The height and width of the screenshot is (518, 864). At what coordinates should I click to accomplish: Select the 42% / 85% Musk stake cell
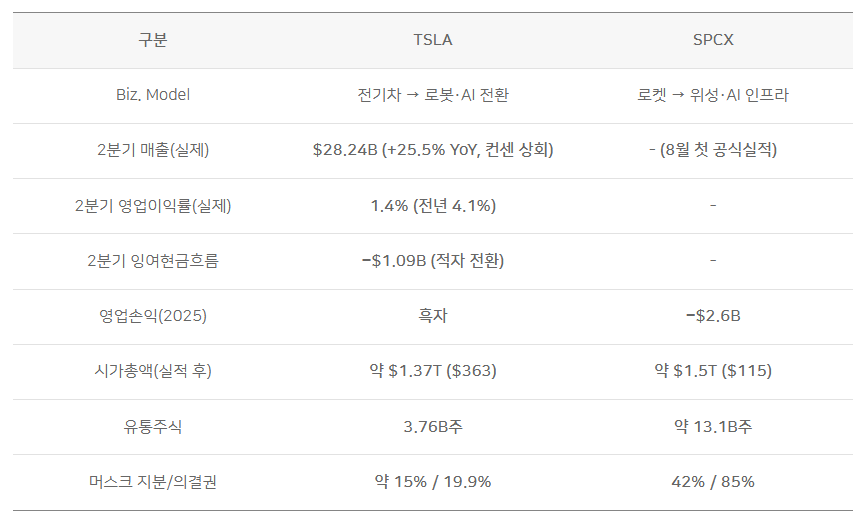click(x=713, y=482)
